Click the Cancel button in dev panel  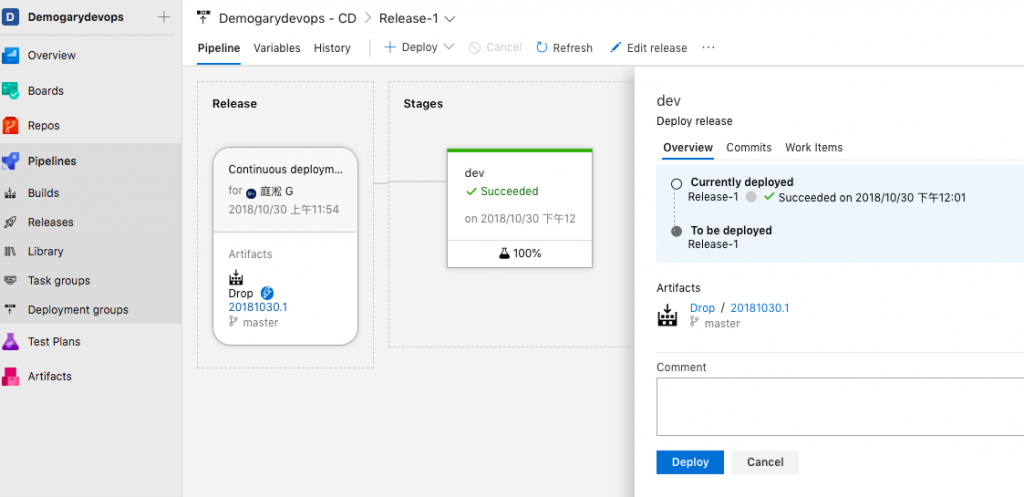[x=765, y=462]
